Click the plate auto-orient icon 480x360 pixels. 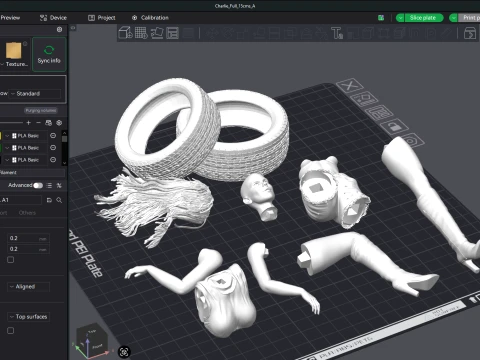tap(364, 99)
